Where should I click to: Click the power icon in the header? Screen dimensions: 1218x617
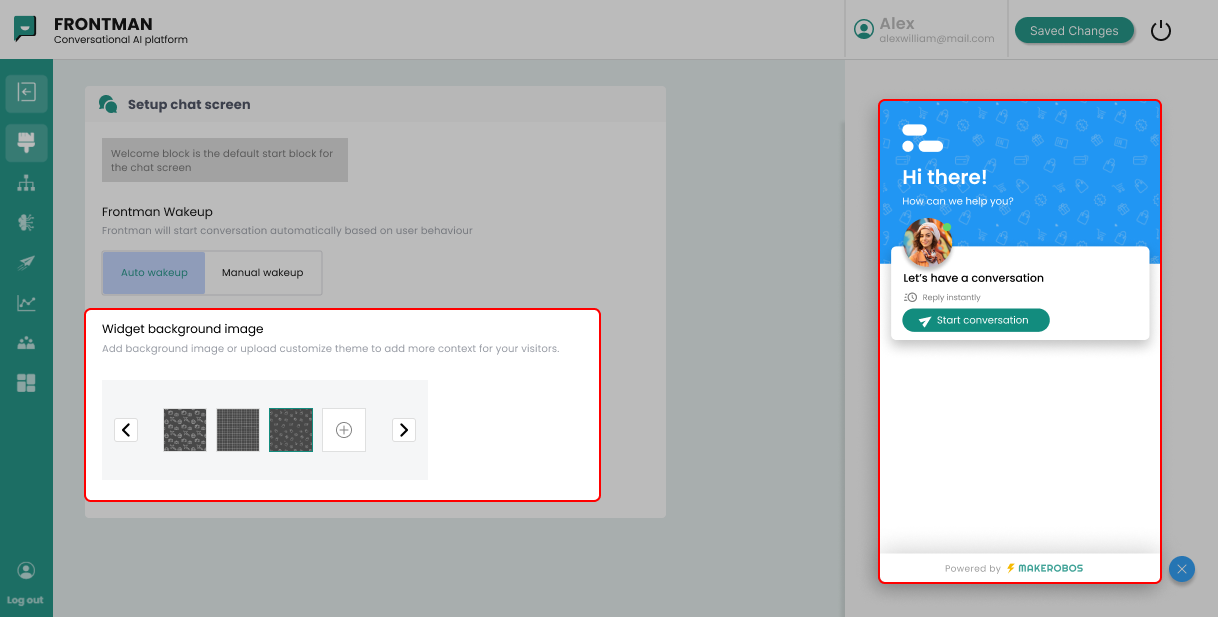point(1160,31)
